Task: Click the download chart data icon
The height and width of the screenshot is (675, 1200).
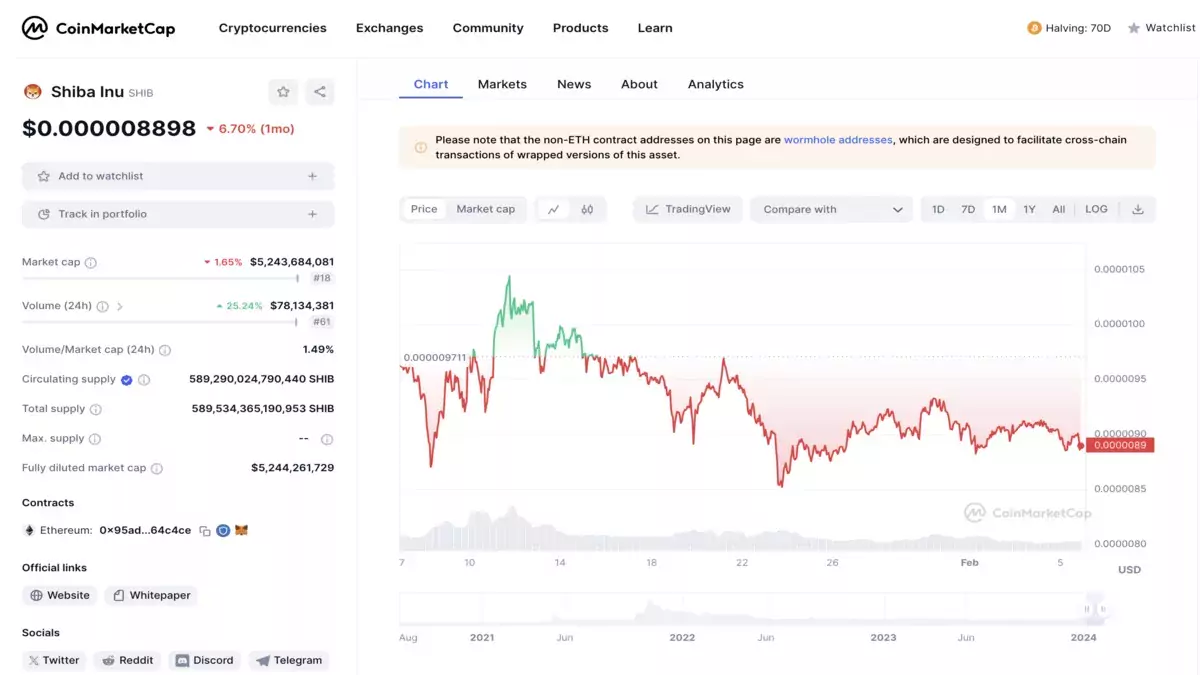Action: [x=1138, y=209]
